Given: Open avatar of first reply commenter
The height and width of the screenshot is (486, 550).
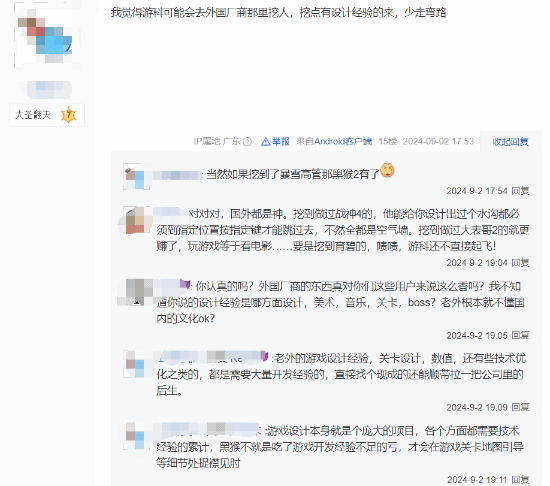Looking at the screenshot, I should [x=136, y=176].
